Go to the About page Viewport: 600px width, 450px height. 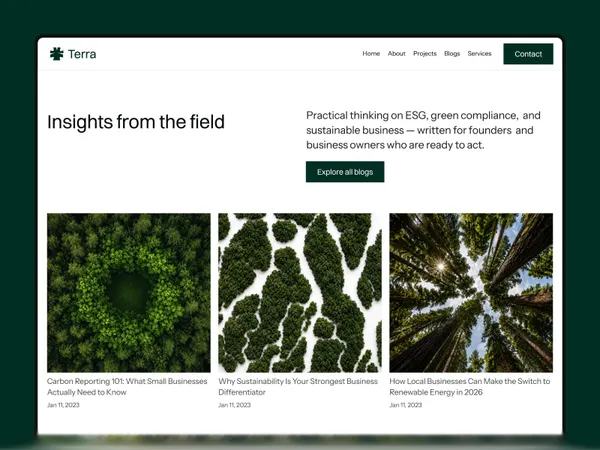pos(396,54)
